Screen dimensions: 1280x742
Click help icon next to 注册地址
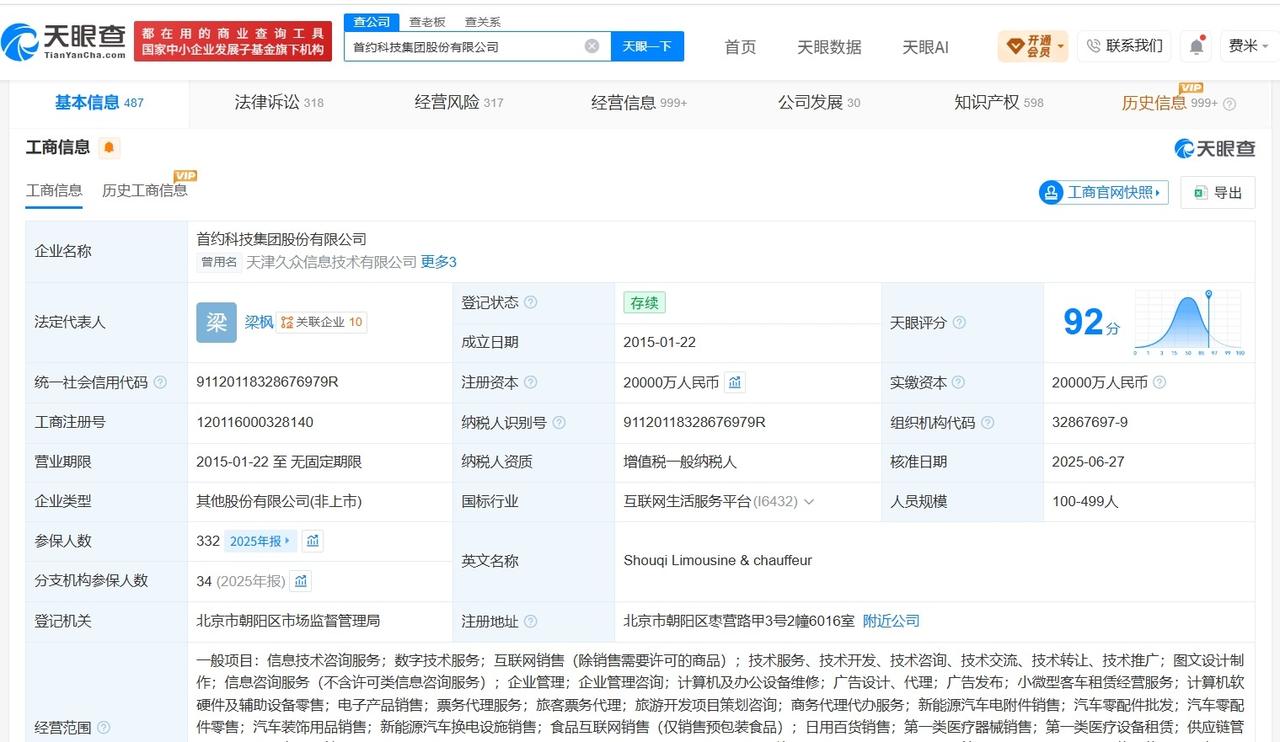[530, 621]
